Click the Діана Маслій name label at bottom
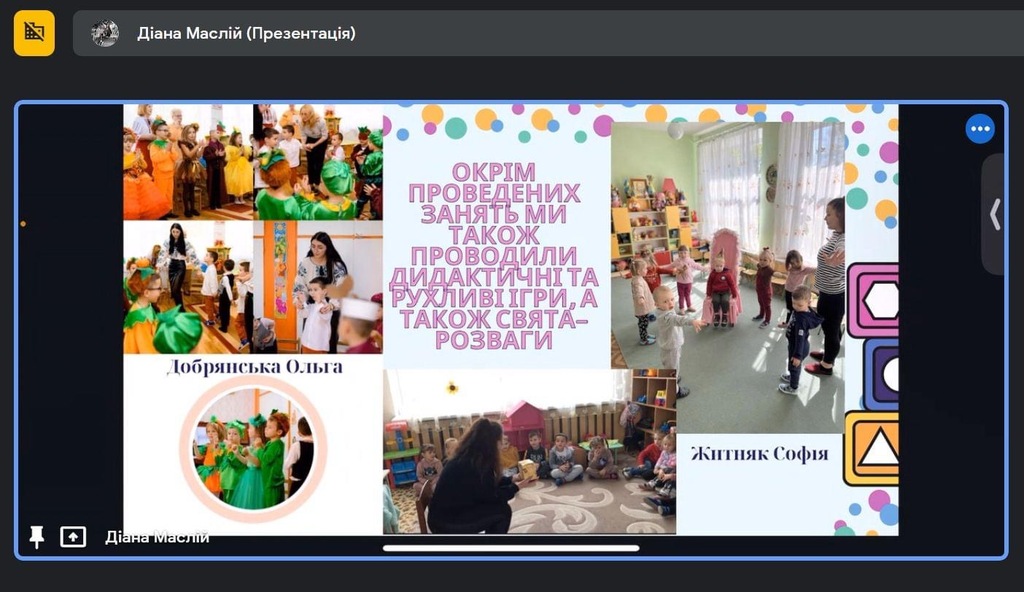Viewport: 1024px width, 592px height. 157,537
